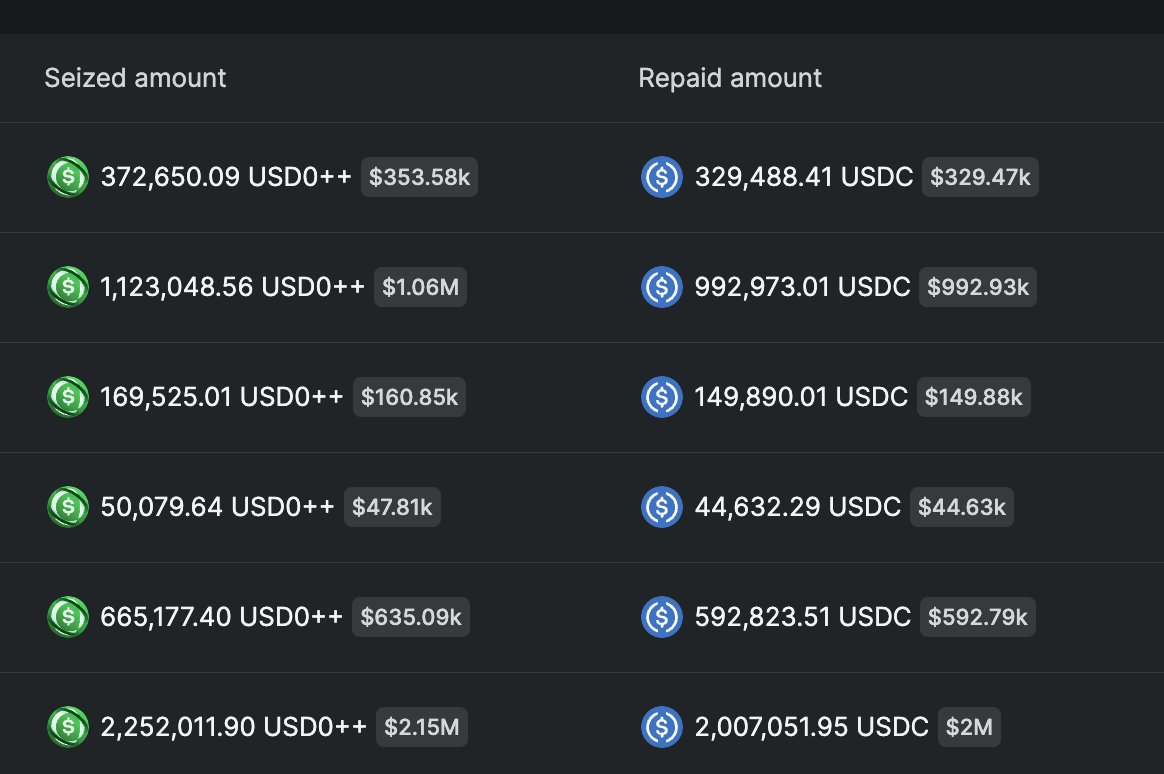Screen dimensions: 1164x774
Task: Select the 169,525.01 USD0++ amount
Action: coord(222,396)
